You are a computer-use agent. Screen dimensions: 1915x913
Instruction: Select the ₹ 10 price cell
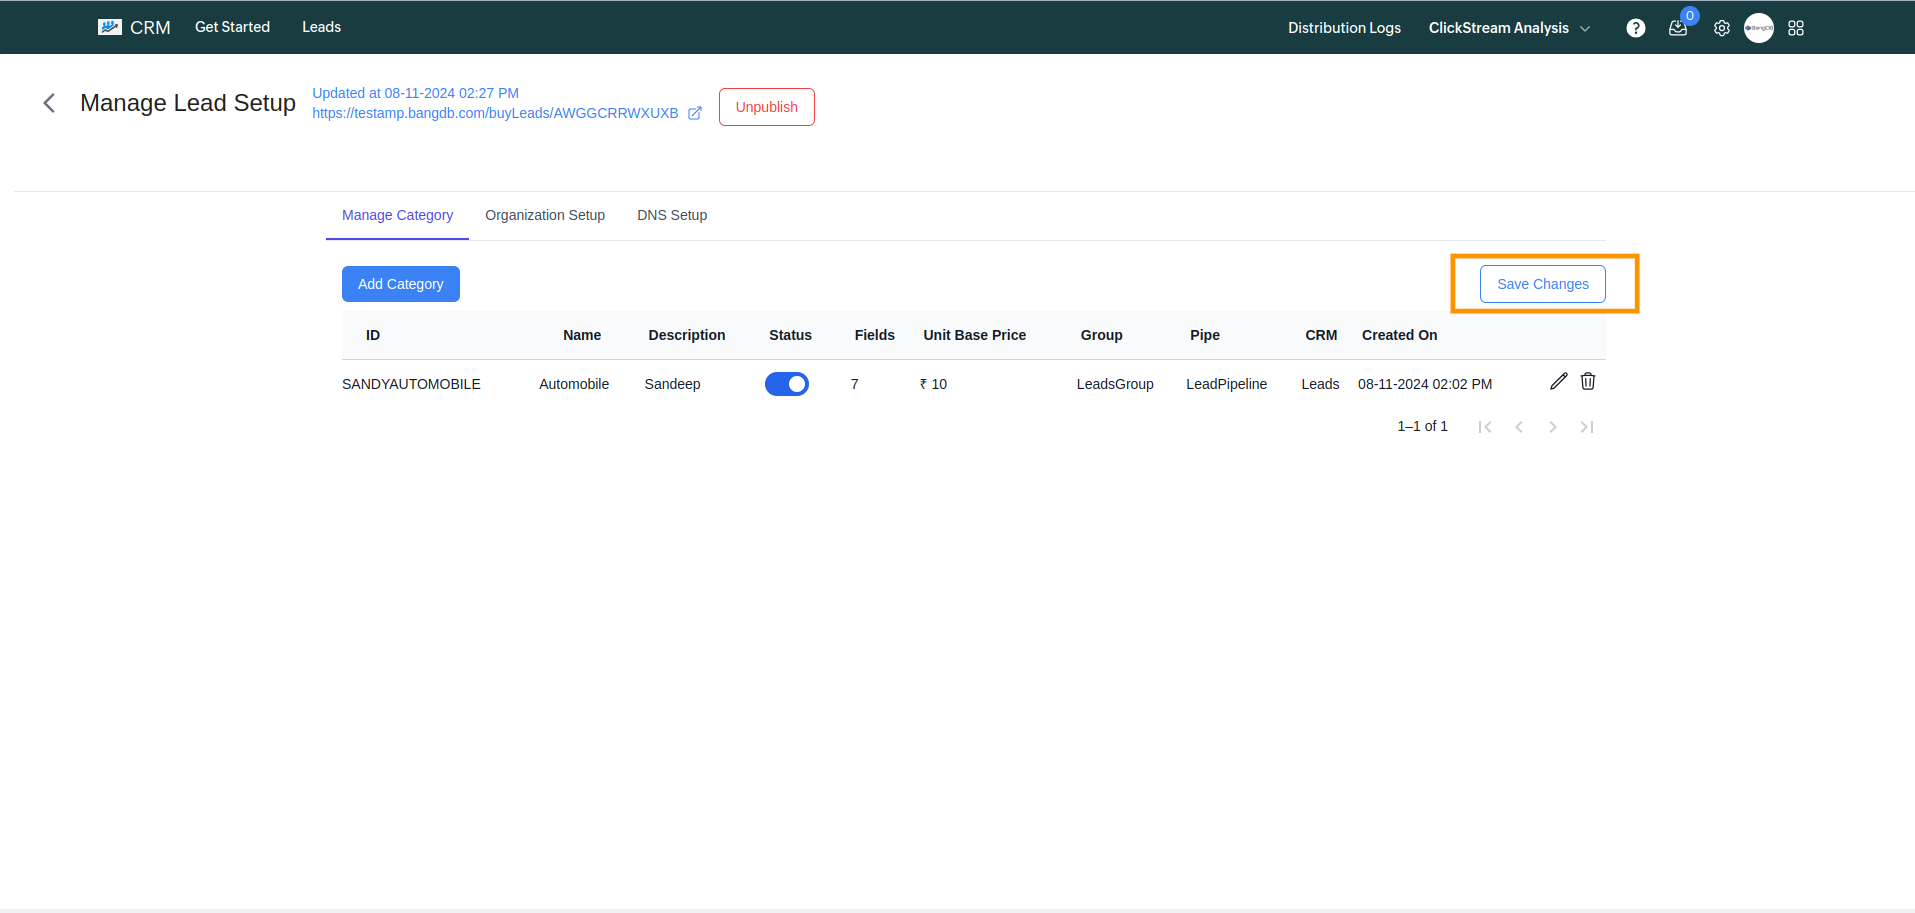933,384
